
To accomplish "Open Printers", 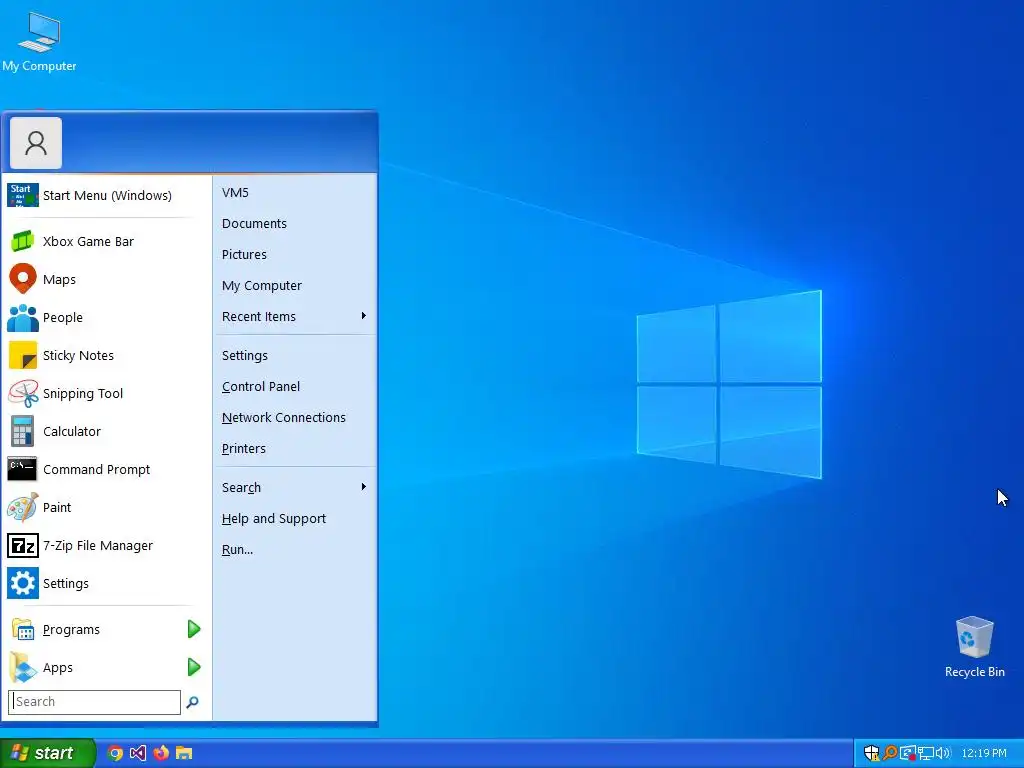I will point(295,449).
